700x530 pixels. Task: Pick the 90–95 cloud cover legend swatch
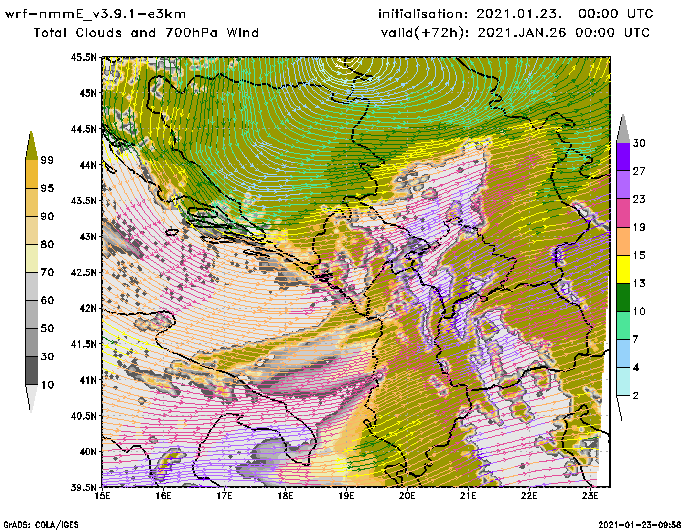(31, 202)
